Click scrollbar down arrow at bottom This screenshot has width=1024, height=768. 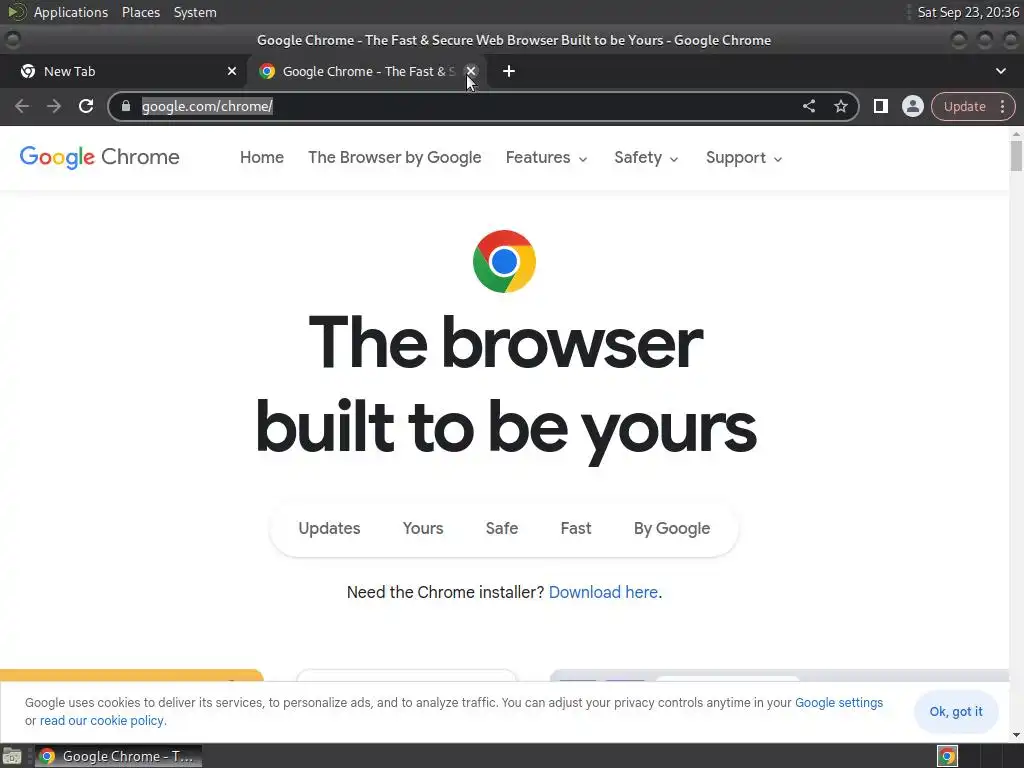tap(1016, 735)
